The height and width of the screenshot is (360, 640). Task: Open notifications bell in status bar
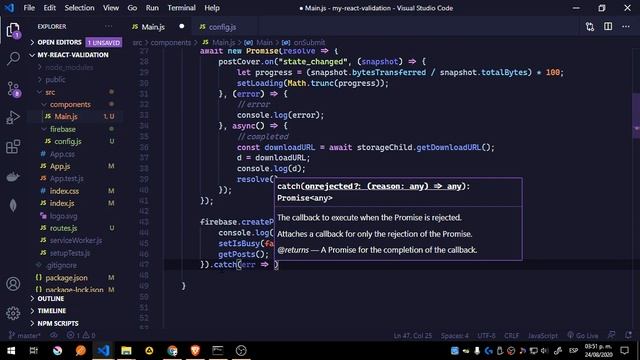629,336
